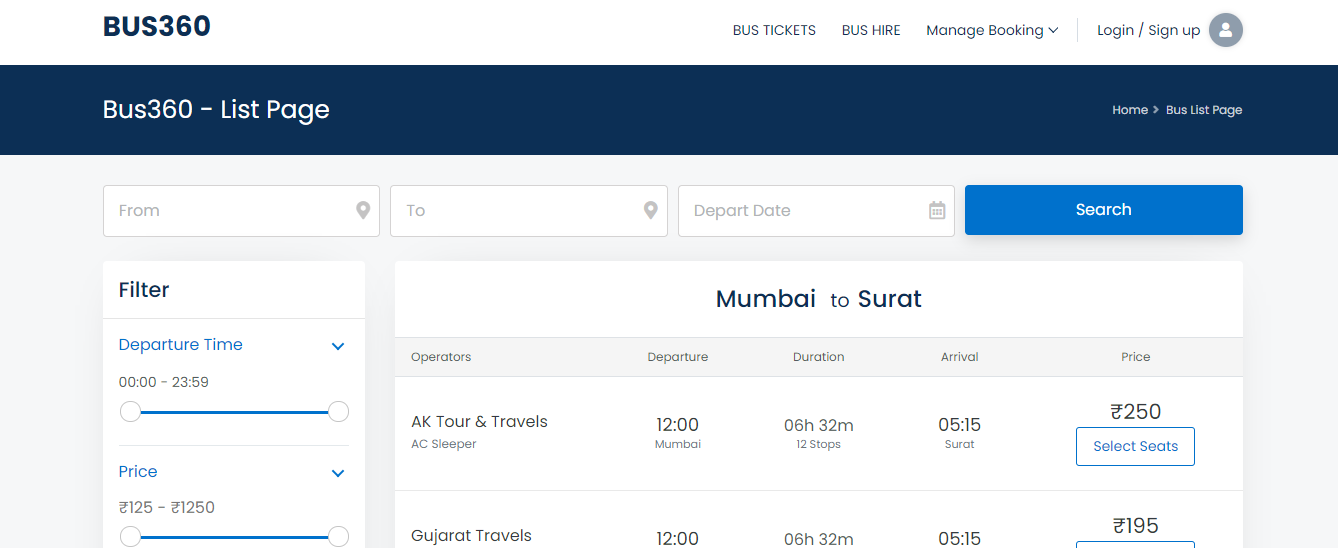Focus the Depart Date input field
The image size is (1338, 548).
pos(816,211)
